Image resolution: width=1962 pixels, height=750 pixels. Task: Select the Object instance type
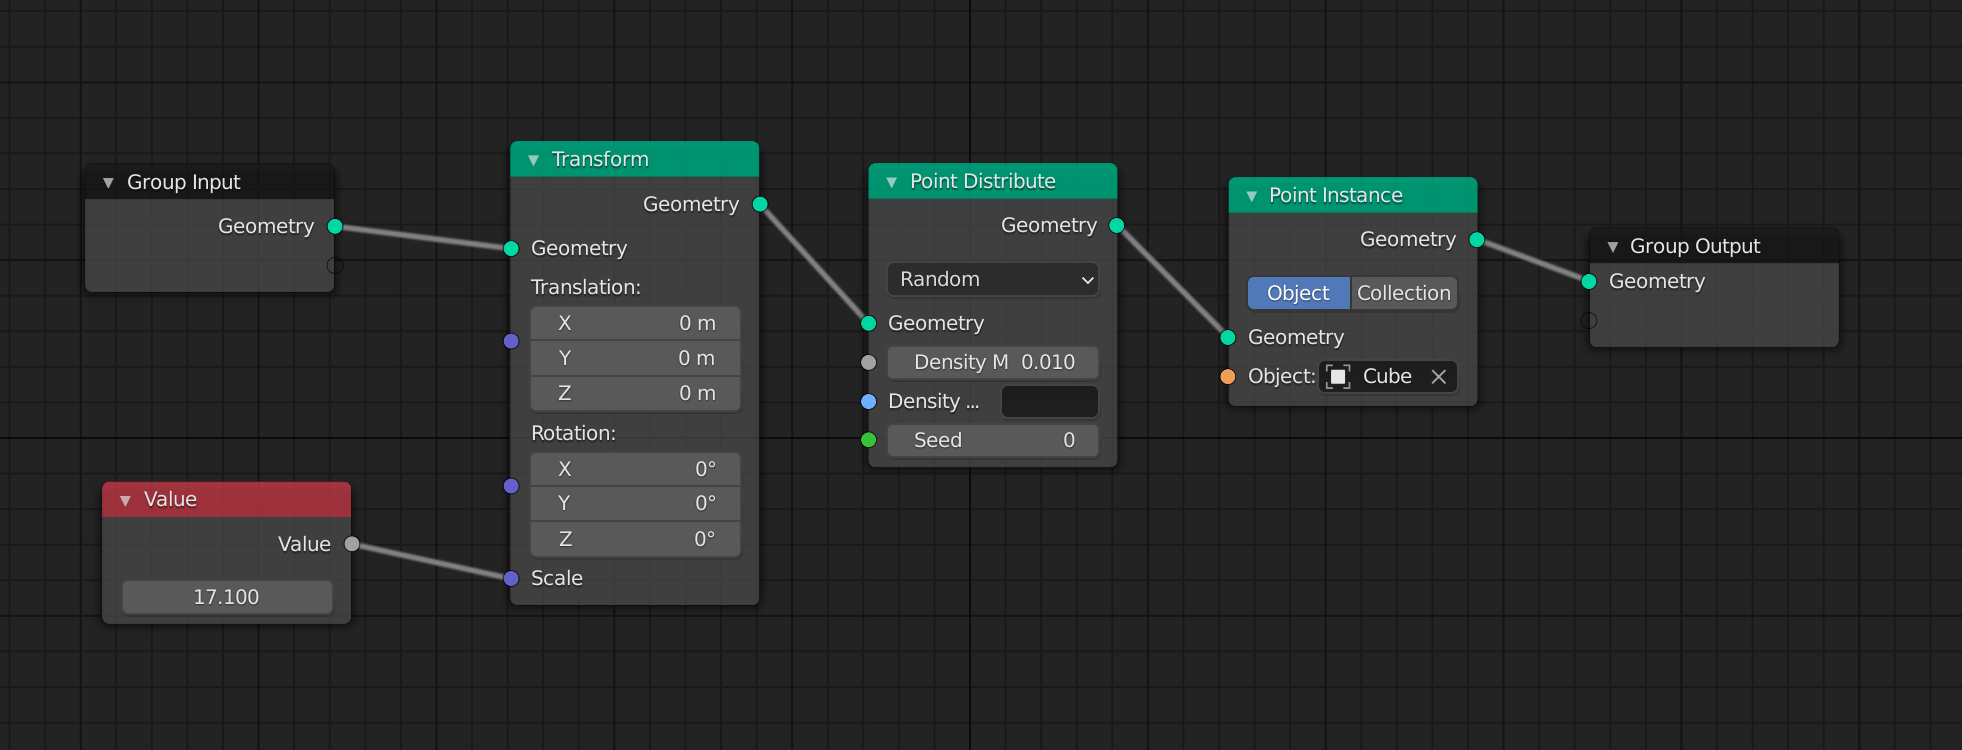[x=1298, y=293]
